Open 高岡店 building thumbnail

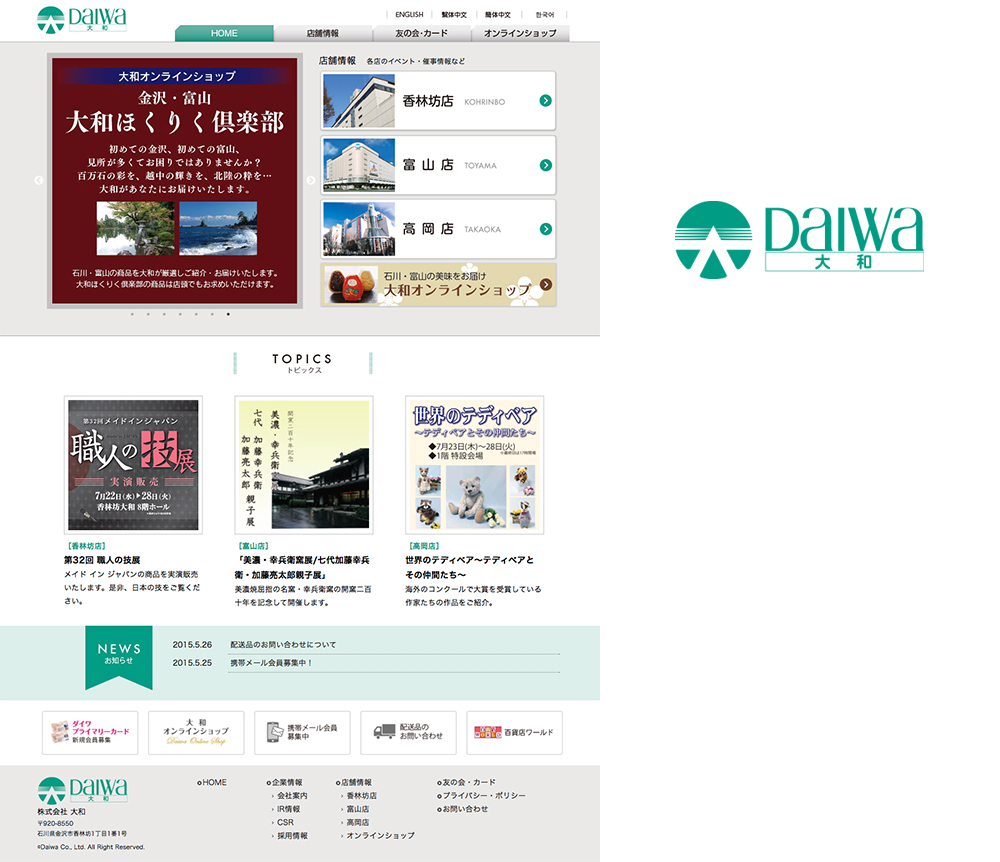(x=359, y=229)
